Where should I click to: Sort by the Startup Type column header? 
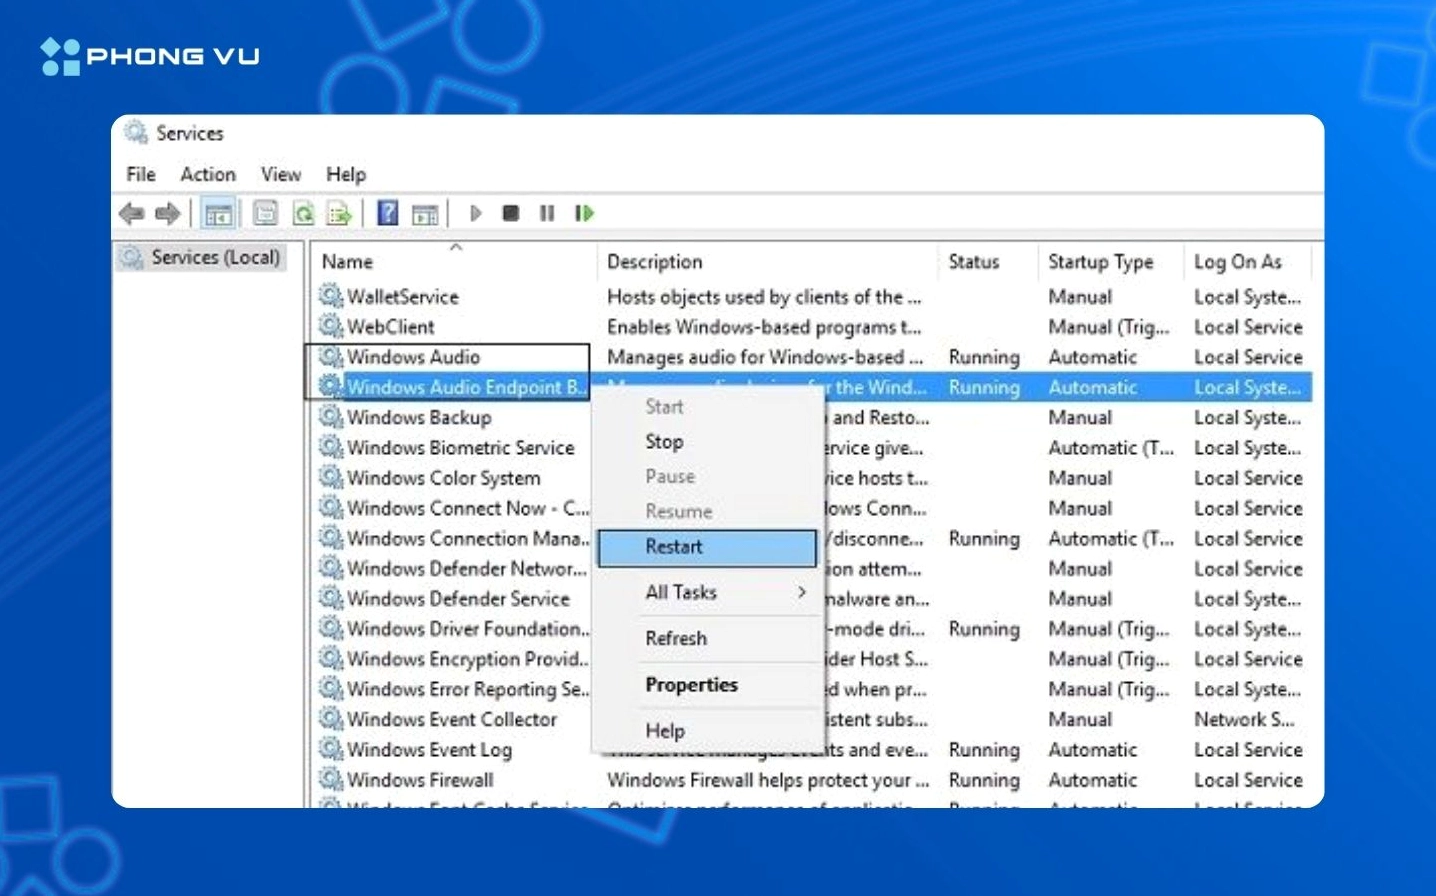[1101, 262]
